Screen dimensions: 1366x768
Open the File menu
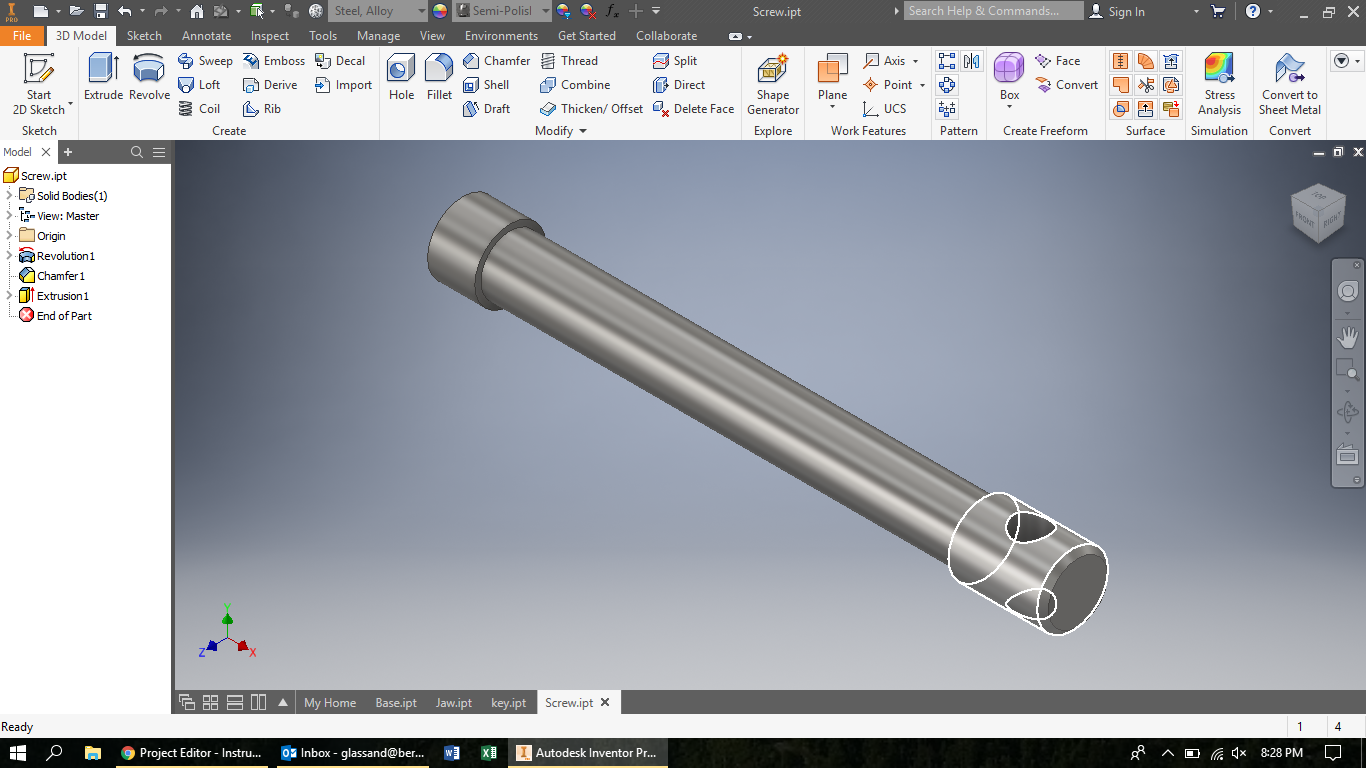[22, 35]
